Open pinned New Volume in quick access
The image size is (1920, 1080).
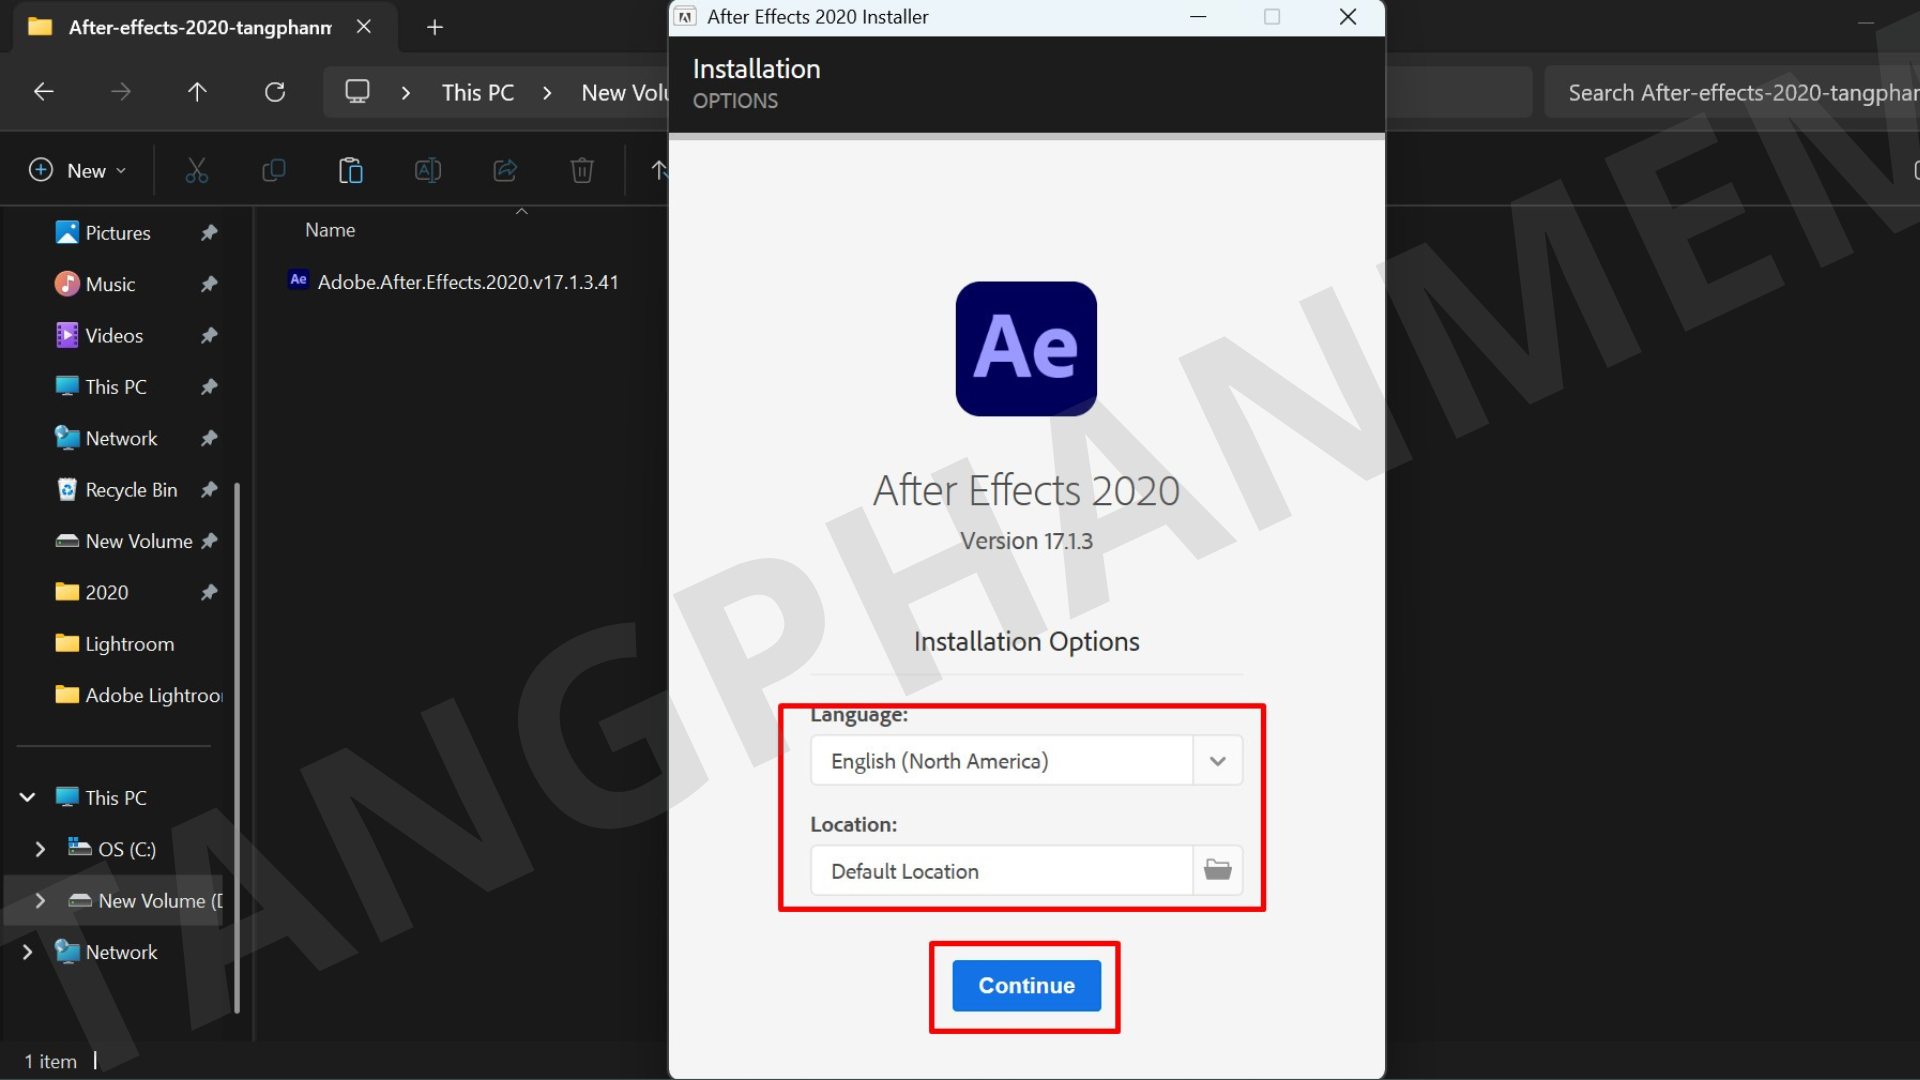coord(139,541)
